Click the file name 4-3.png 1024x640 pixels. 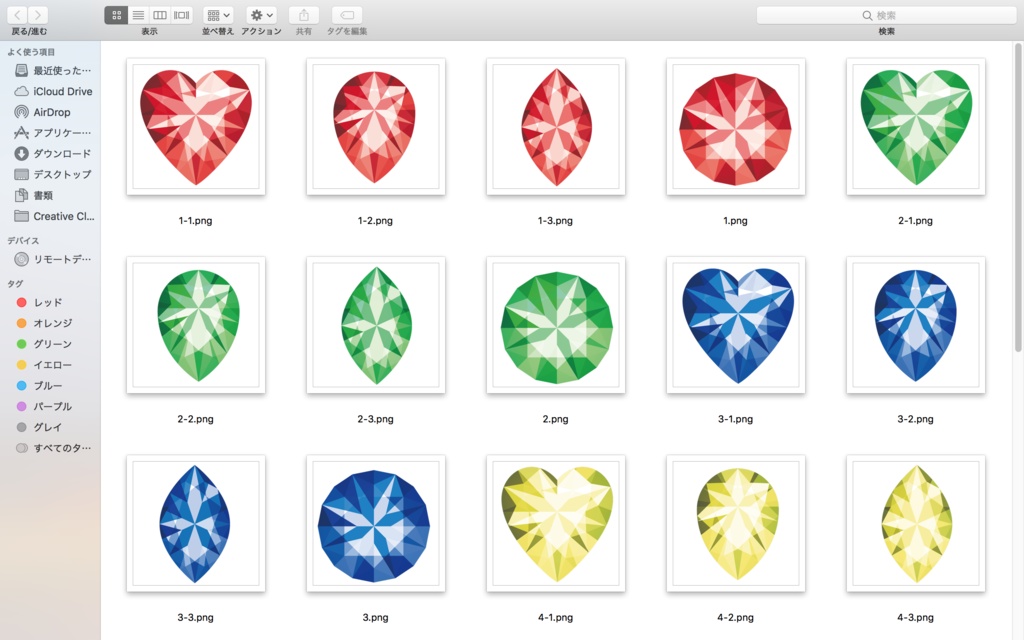pyautogui.click(x=916, y=618)
